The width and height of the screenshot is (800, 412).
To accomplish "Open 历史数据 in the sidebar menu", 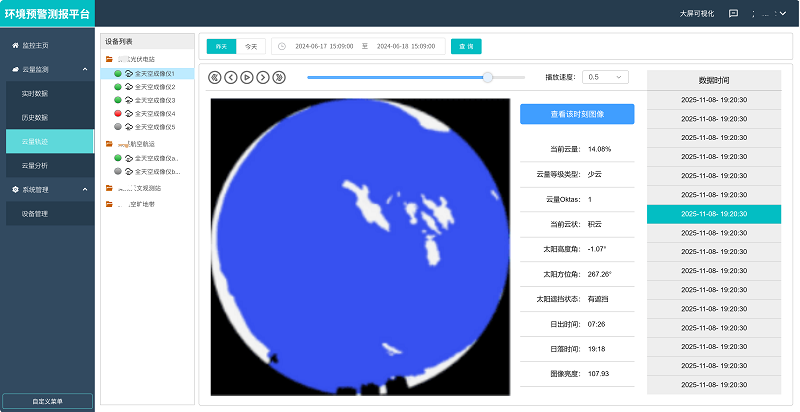I will point(35,117).
